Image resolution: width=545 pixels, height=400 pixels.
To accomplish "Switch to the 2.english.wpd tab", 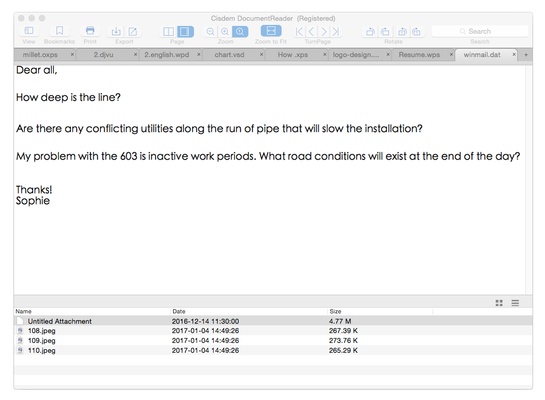I will point(170,55).
